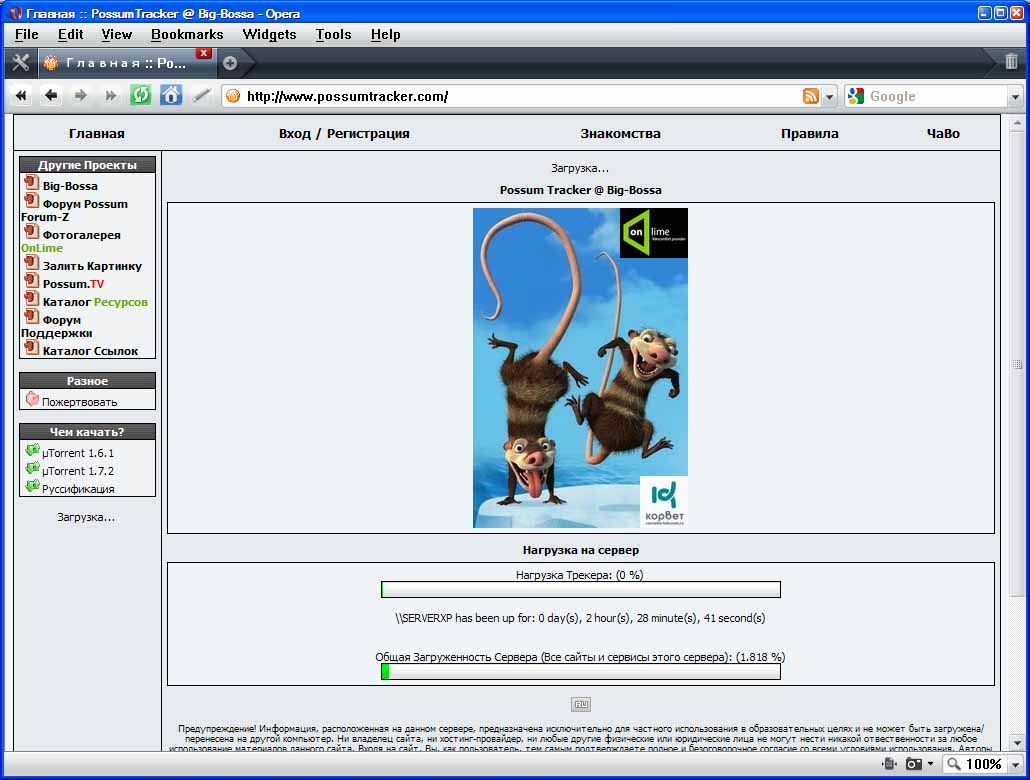Click the Корвет logo on the banner
1030x780 pixels.
tap(664, 501)
